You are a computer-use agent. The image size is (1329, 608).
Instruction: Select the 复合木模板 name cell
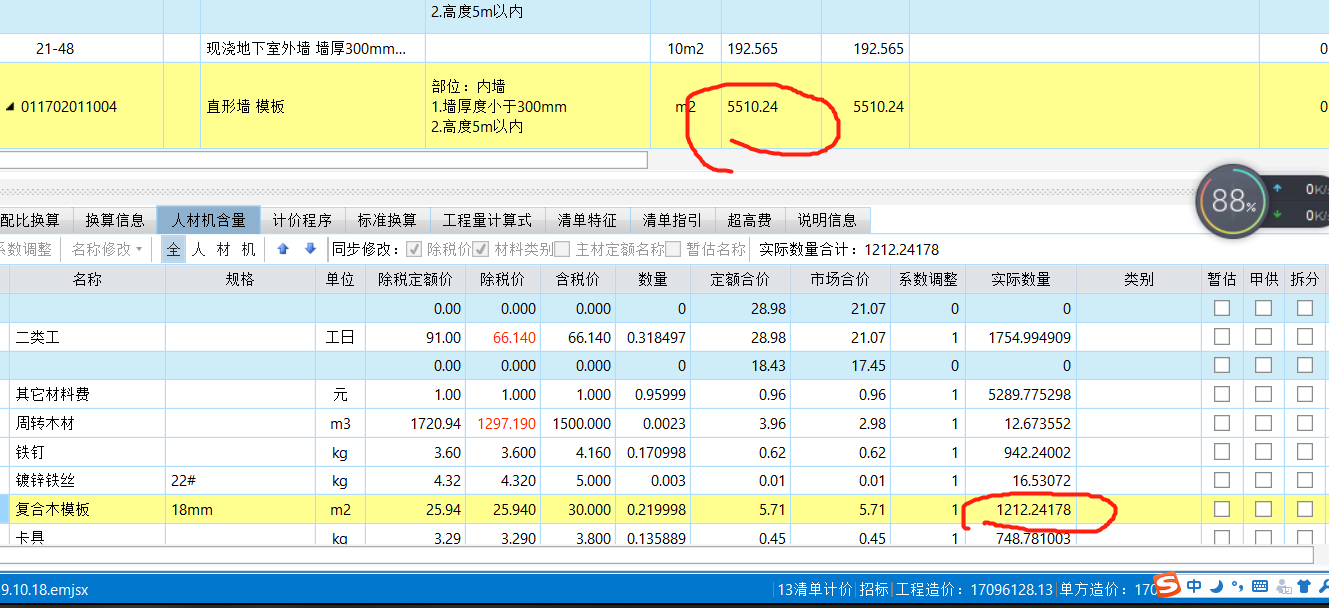87,510
